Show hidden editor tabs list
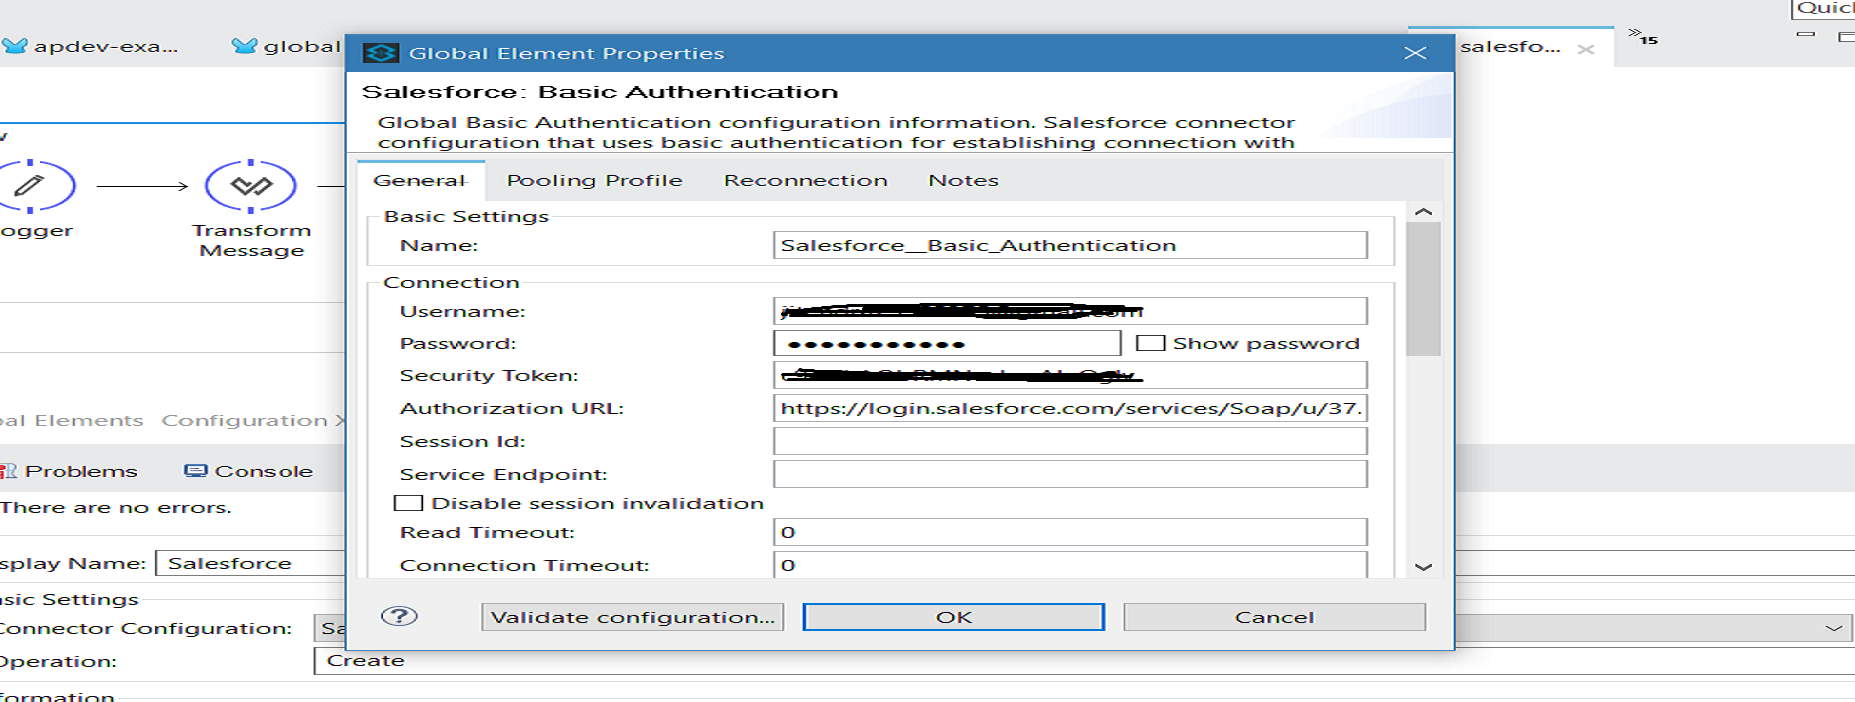This screenshot has width=1855, height=702. pos(1641,37)
